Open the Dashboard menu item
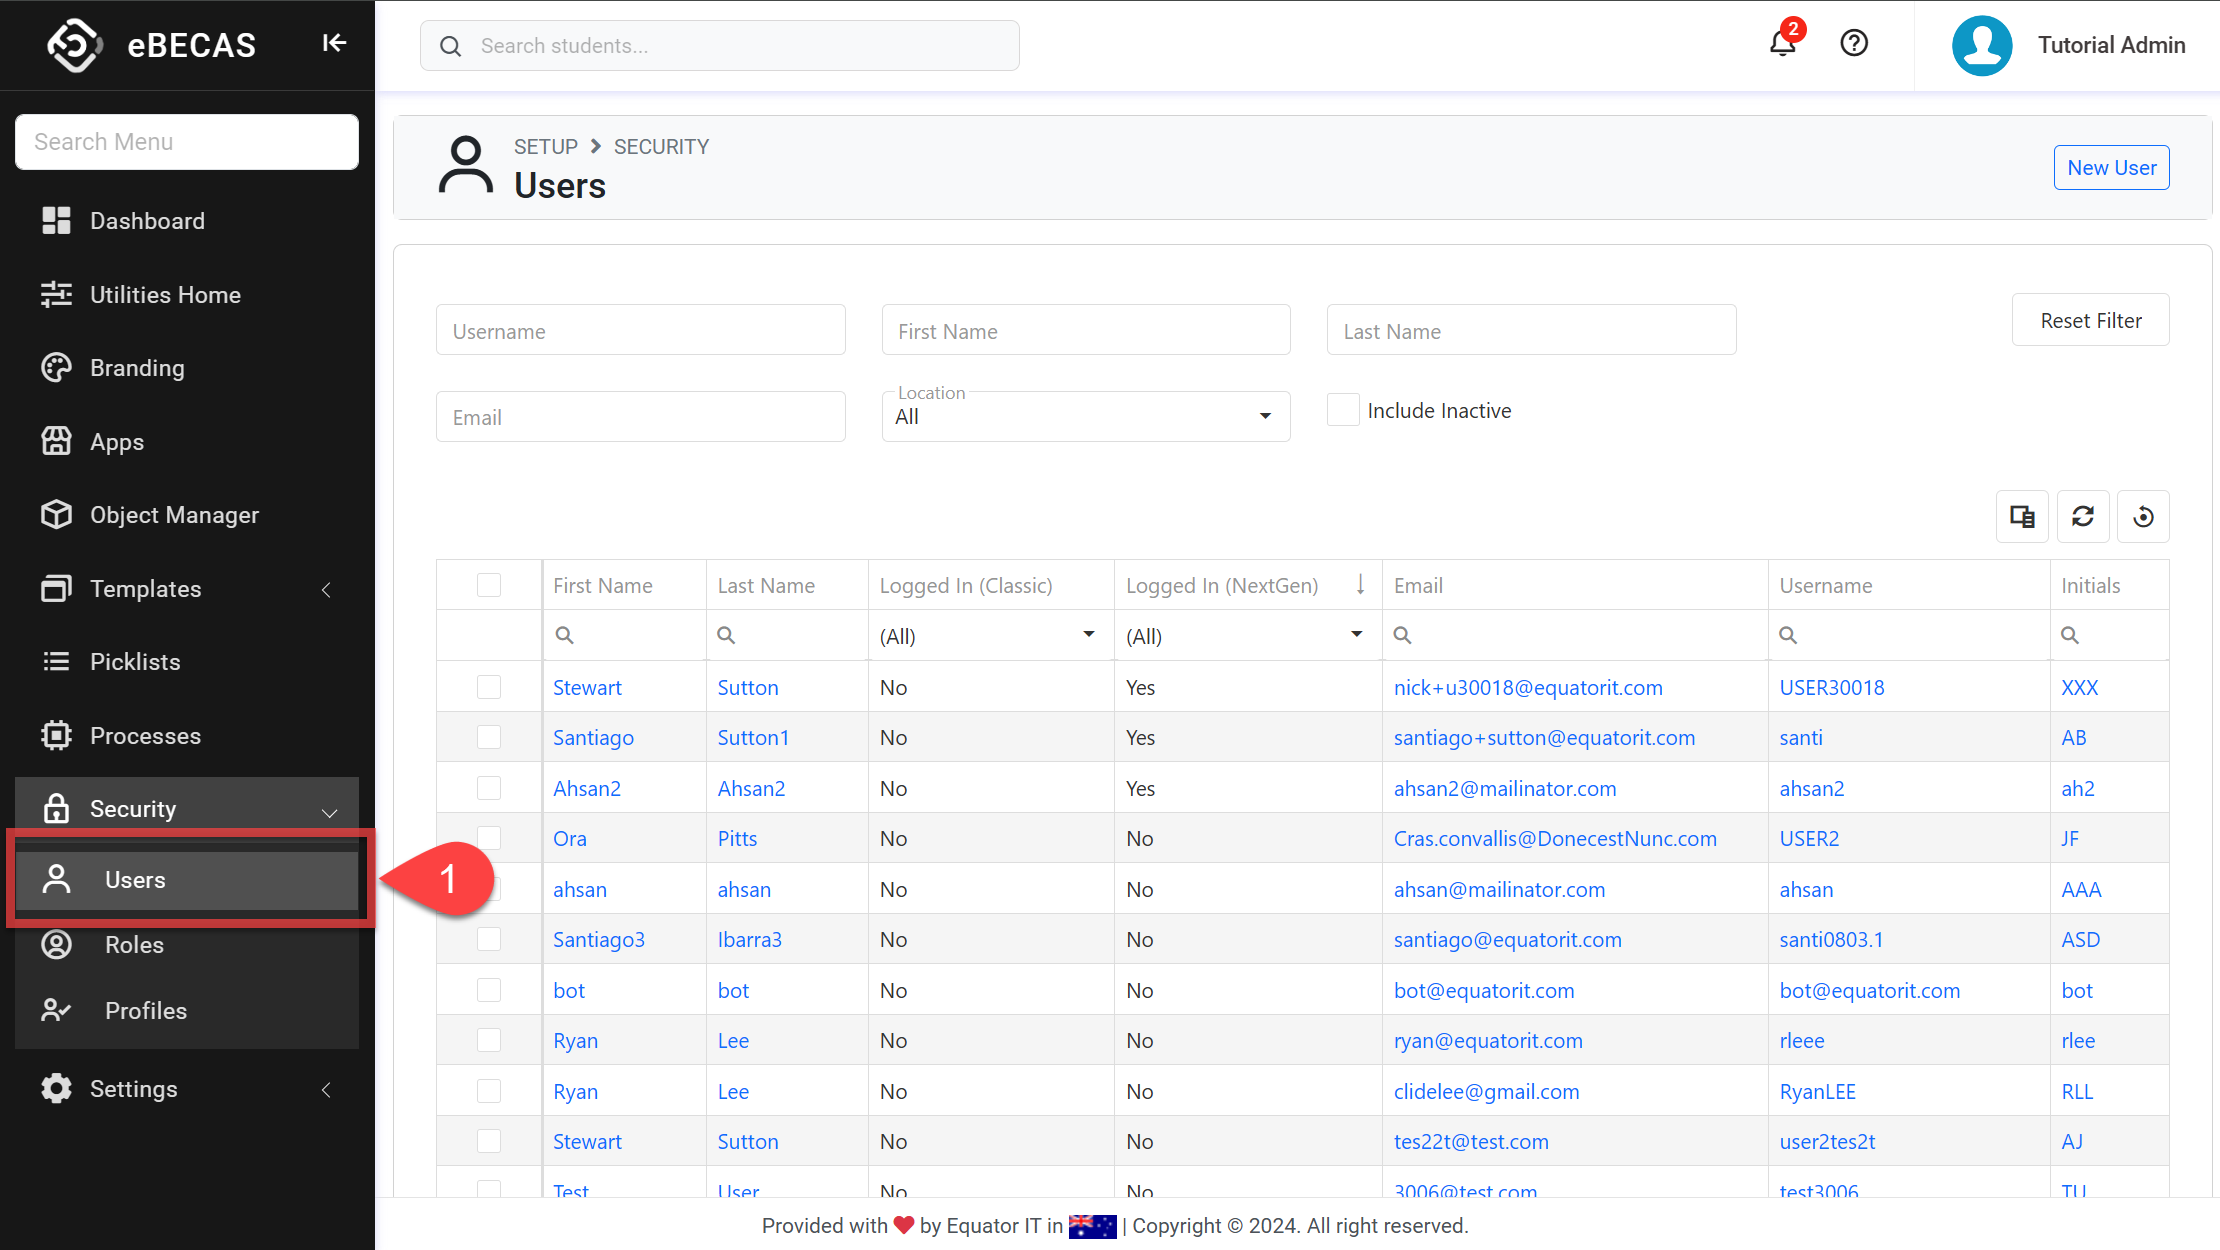 (x=187, y=221)
